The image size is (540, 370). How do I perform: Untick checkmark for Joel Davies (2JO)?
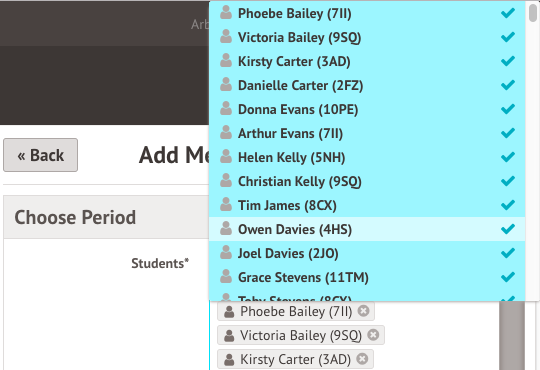[x=508, y=253]
